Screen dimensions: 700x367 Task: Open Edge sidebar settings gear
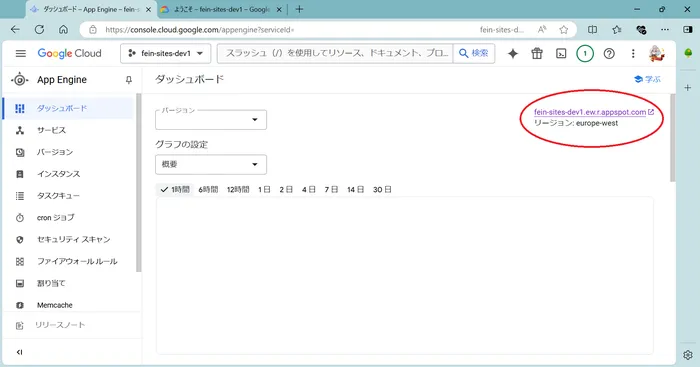688,355
